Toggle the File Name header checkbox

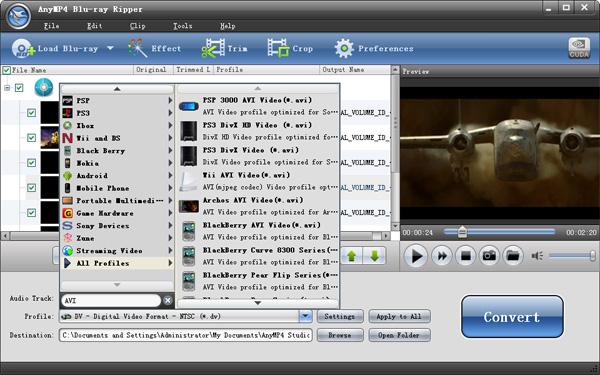pyautogui.click(x=7, y=70)
